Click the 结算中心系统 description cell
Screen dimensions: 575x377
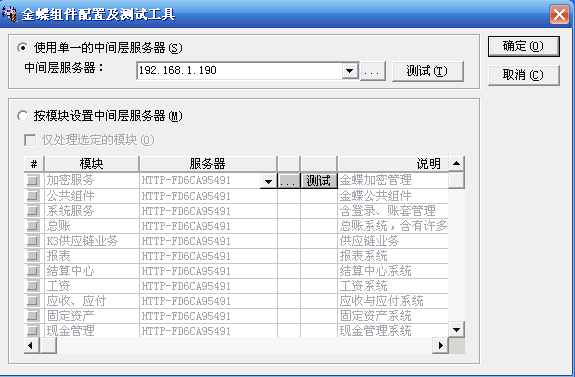(393, 271)
